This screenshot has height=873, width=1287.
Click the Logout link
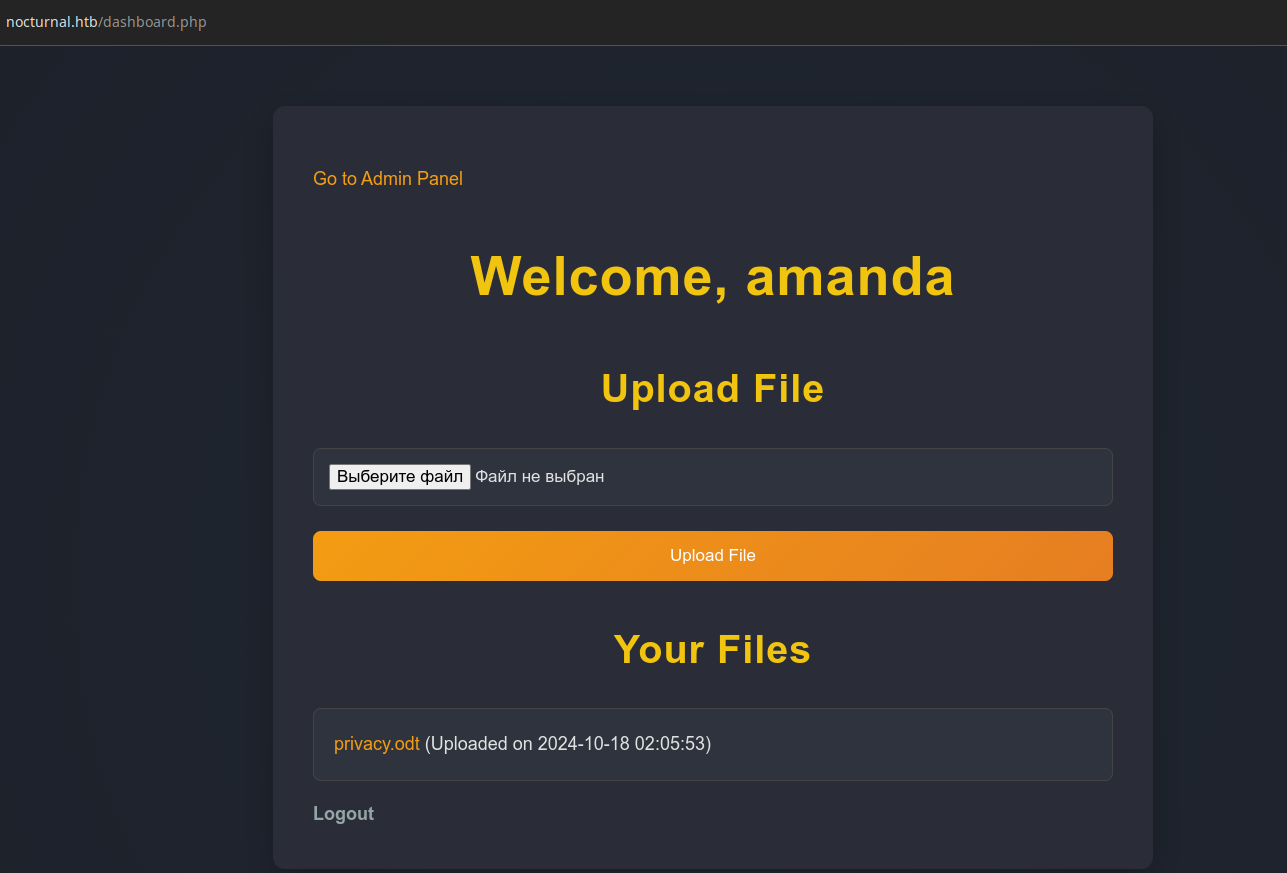pyautogui.click(x=344, y=814)
